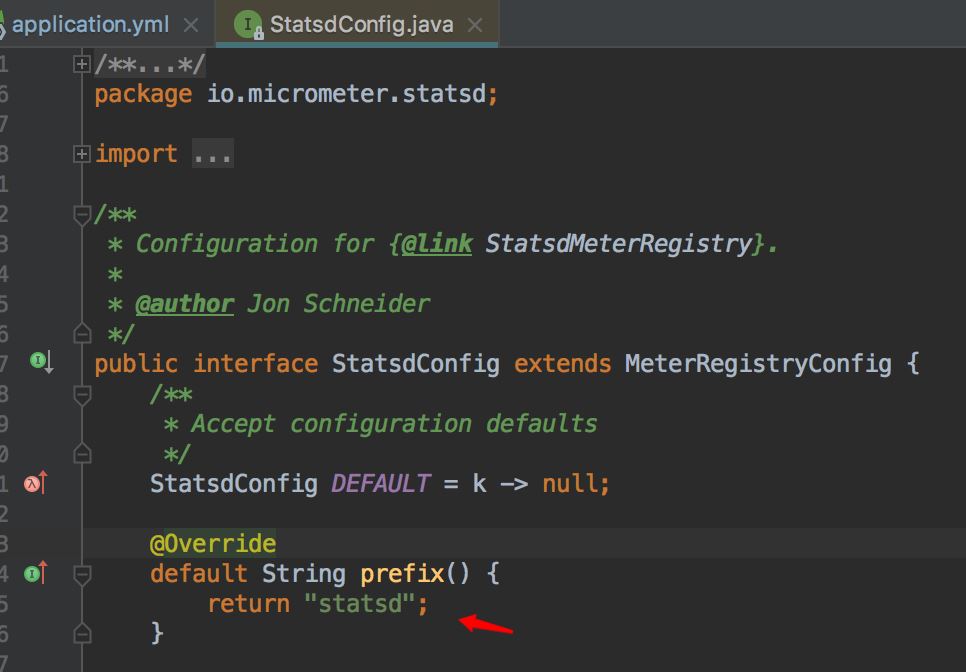
Task: Expand the folded import block using plus marker
Action: 82,154
